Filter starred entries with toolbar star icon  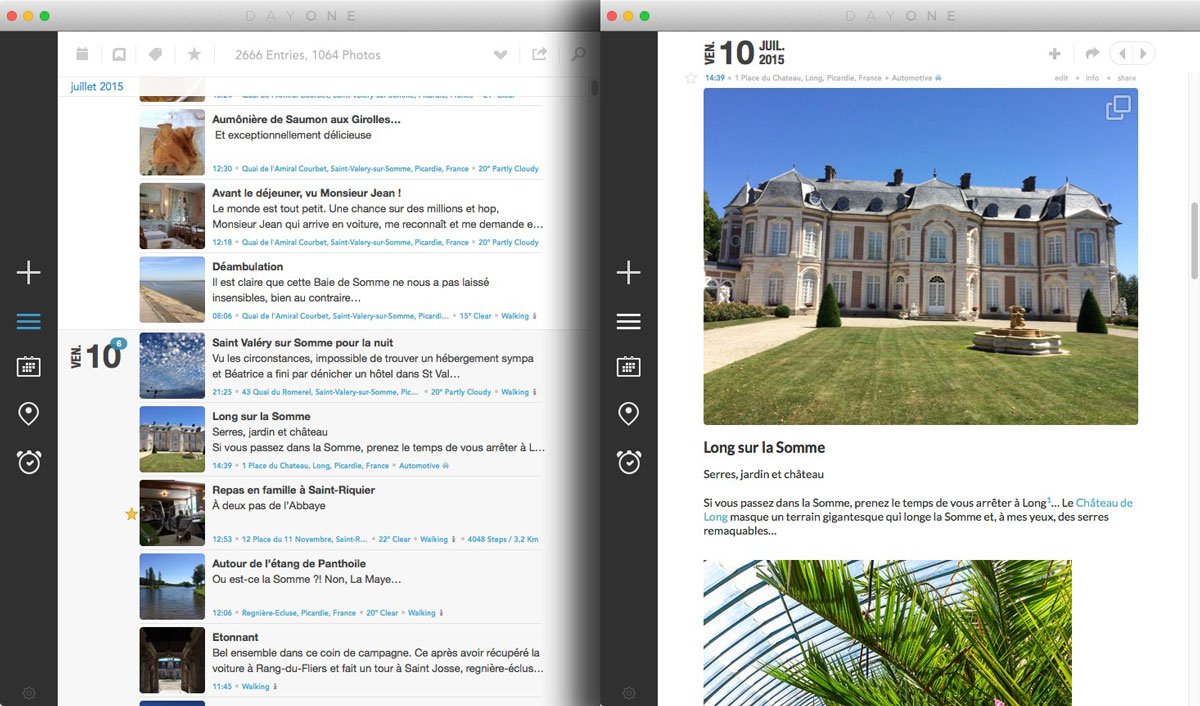[x=194, y=54]
